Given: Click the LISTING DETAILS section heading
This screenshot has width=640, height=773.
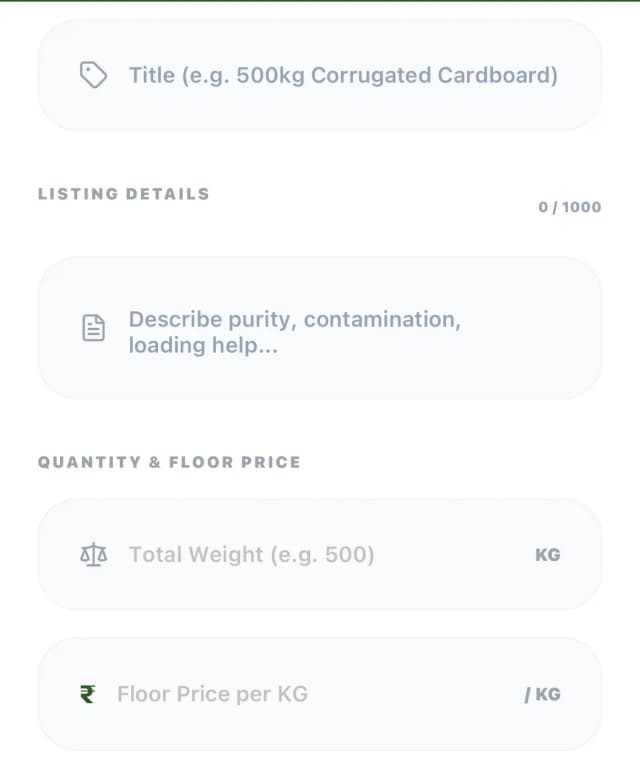Looking at the screenshot, I should tap(124, 194).
